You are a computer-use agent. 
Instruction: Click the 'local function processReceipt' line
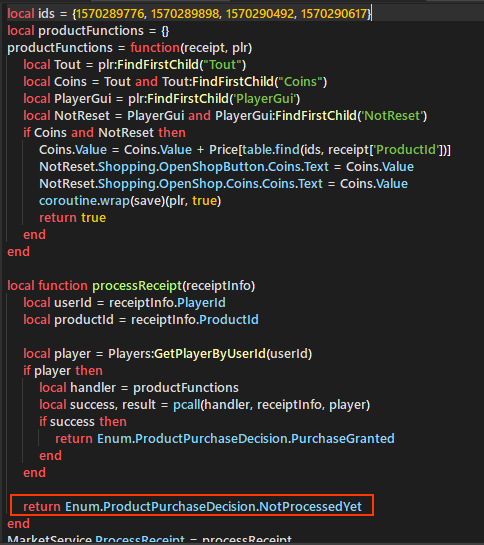pos(131,286)
